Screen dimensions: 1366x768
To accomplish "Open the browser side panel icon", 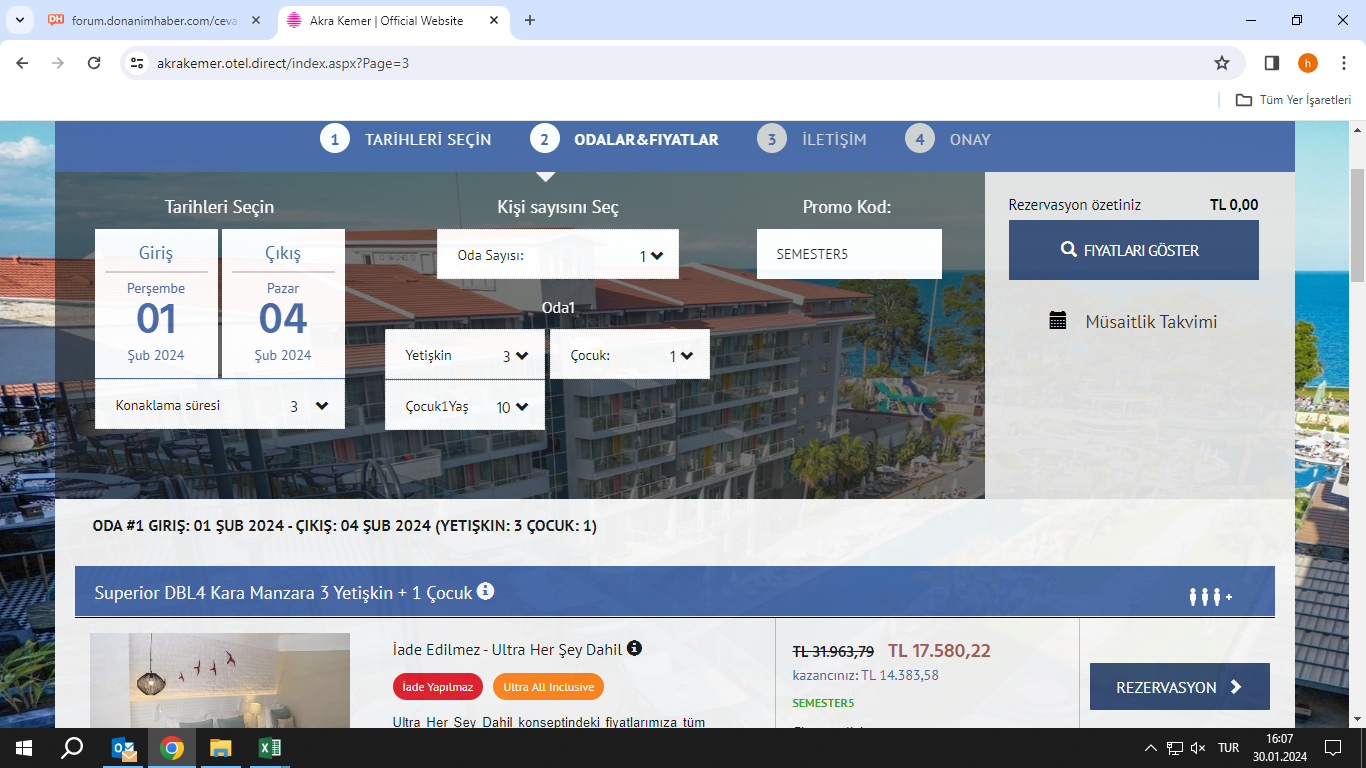I will click(1272, 63).
